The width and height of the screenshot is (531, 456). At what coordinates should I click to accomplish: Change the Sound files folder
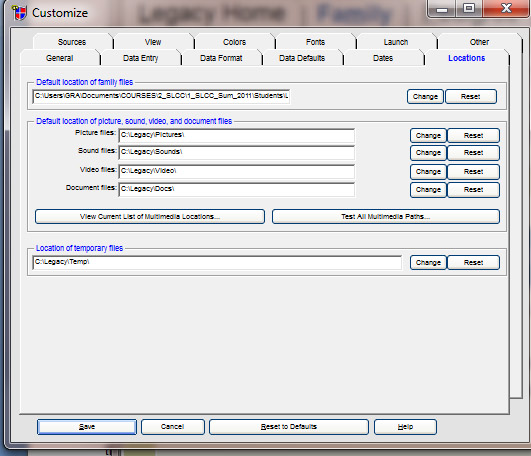[428, 153]
